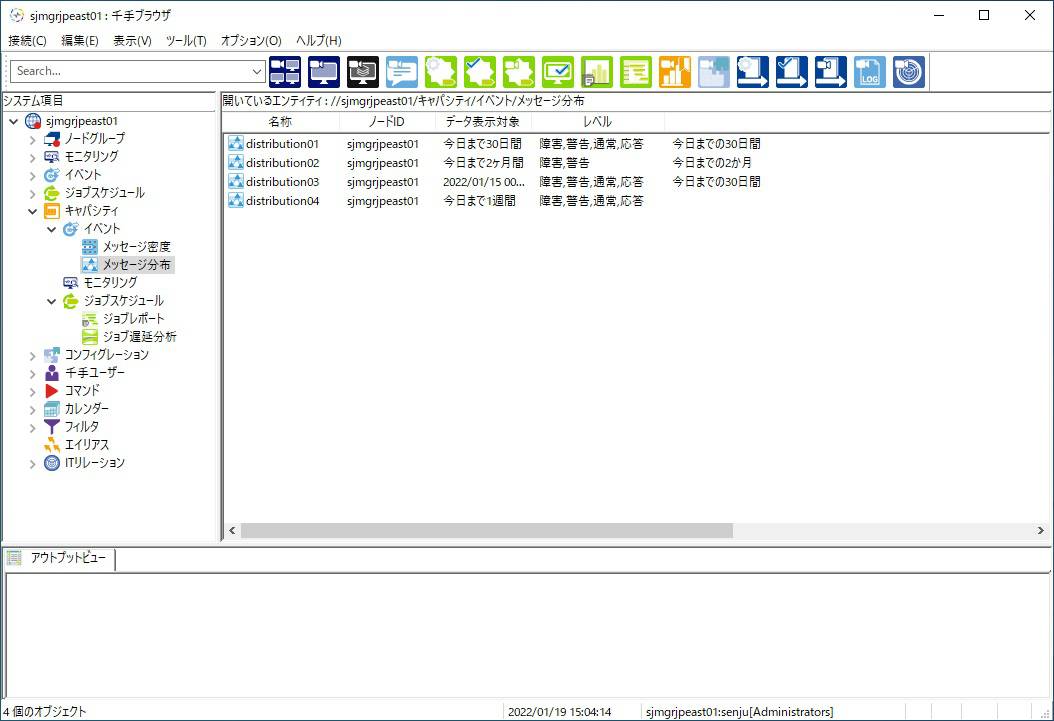The image size is (1054, 721).
Task: Click the green bar chart toolbar icon
Action: click(597, 72)
